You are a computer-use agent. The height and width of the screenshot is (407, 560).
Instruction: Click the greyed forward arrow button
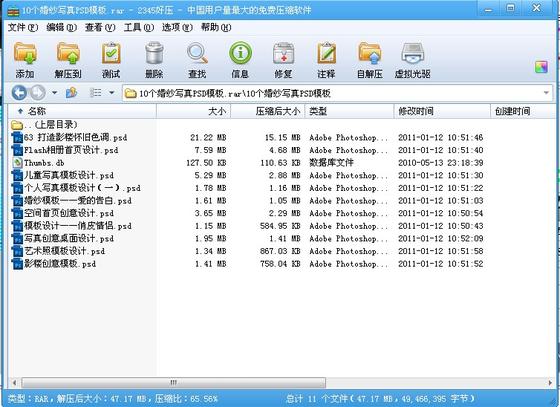click(38, 93)
